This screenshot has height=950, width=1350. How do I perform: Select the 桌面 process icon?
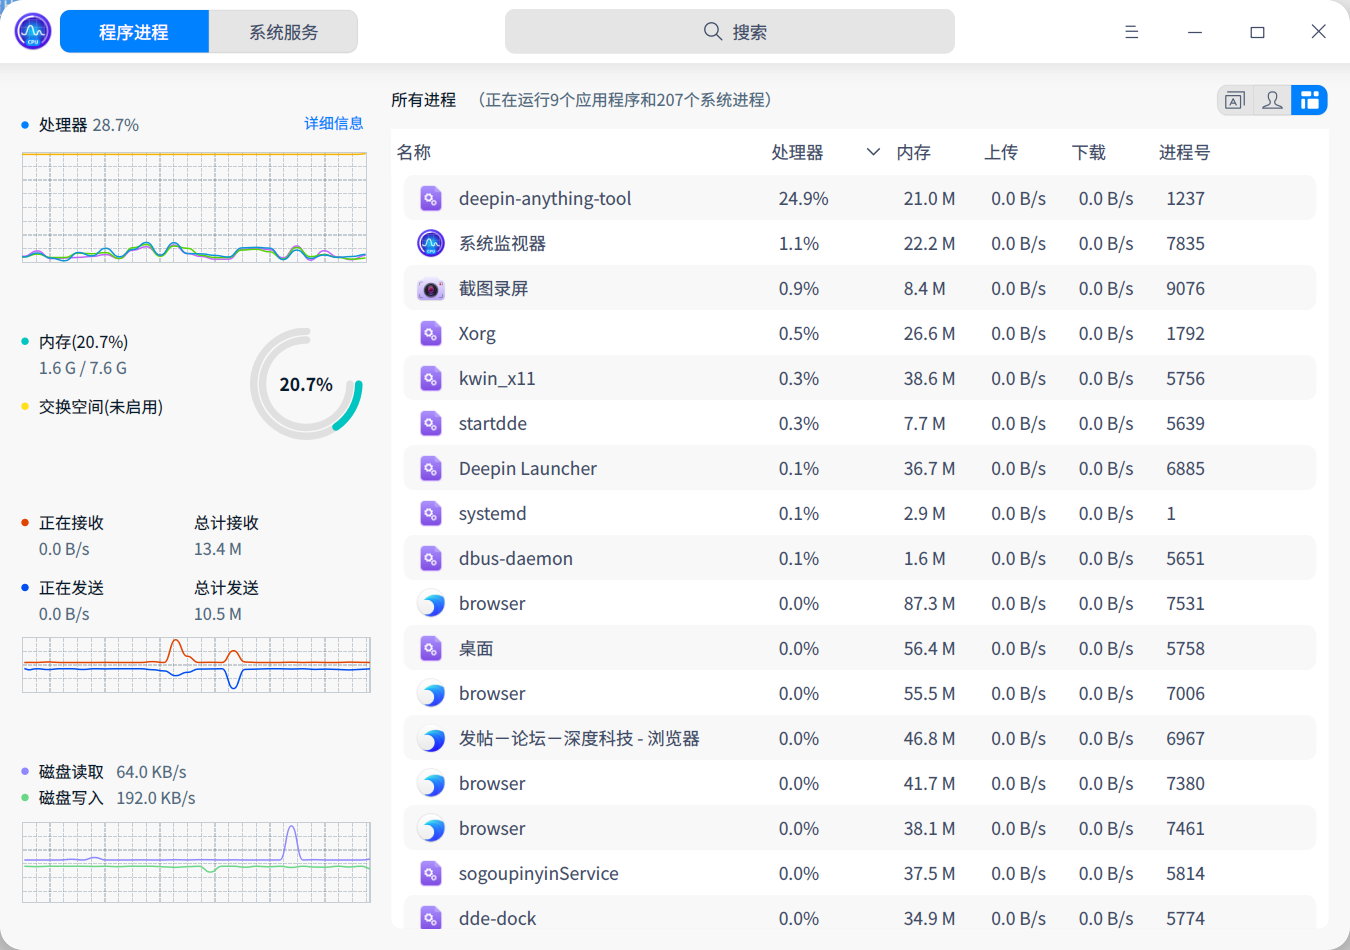(431, 649)
